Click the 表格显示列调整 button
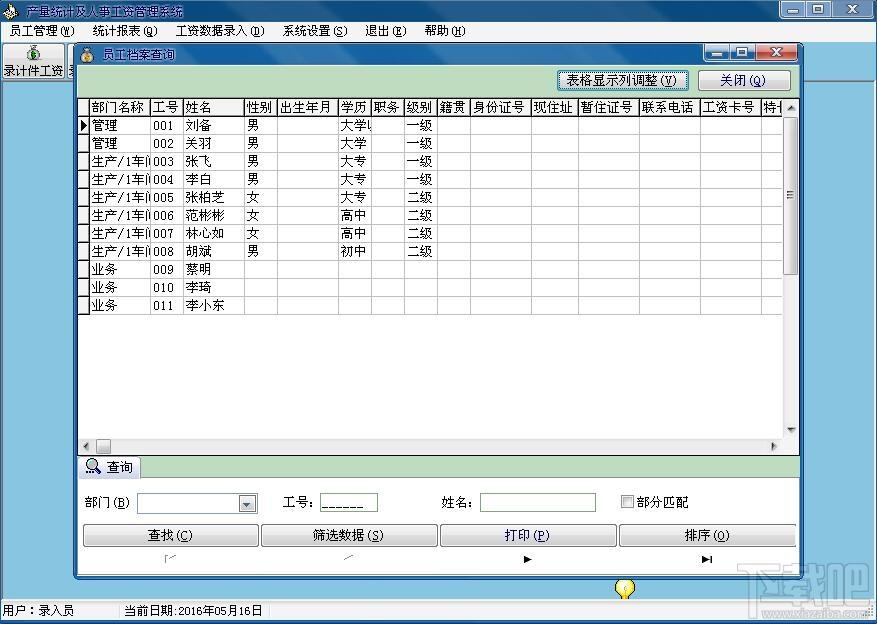Viewport: 877px width, 624px height. click(622, 81)
